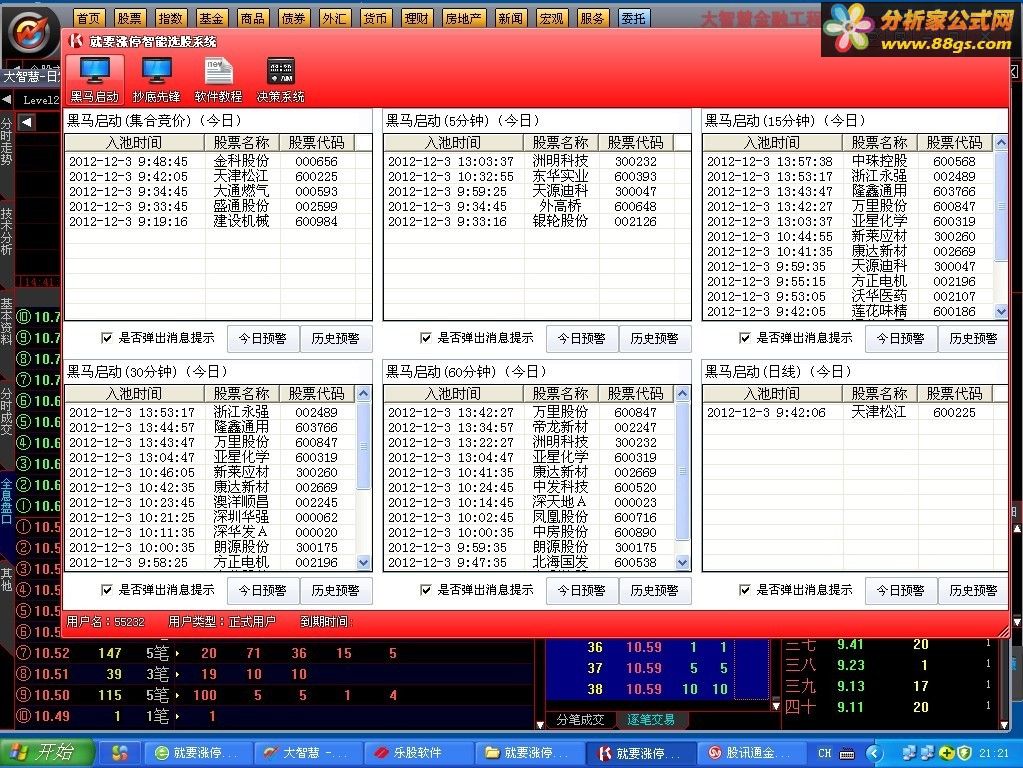This screenshot has height=768, width=1023.
Task: Click 历史预警 under 15分钟 panel
Action: click(x=973, y=339)
